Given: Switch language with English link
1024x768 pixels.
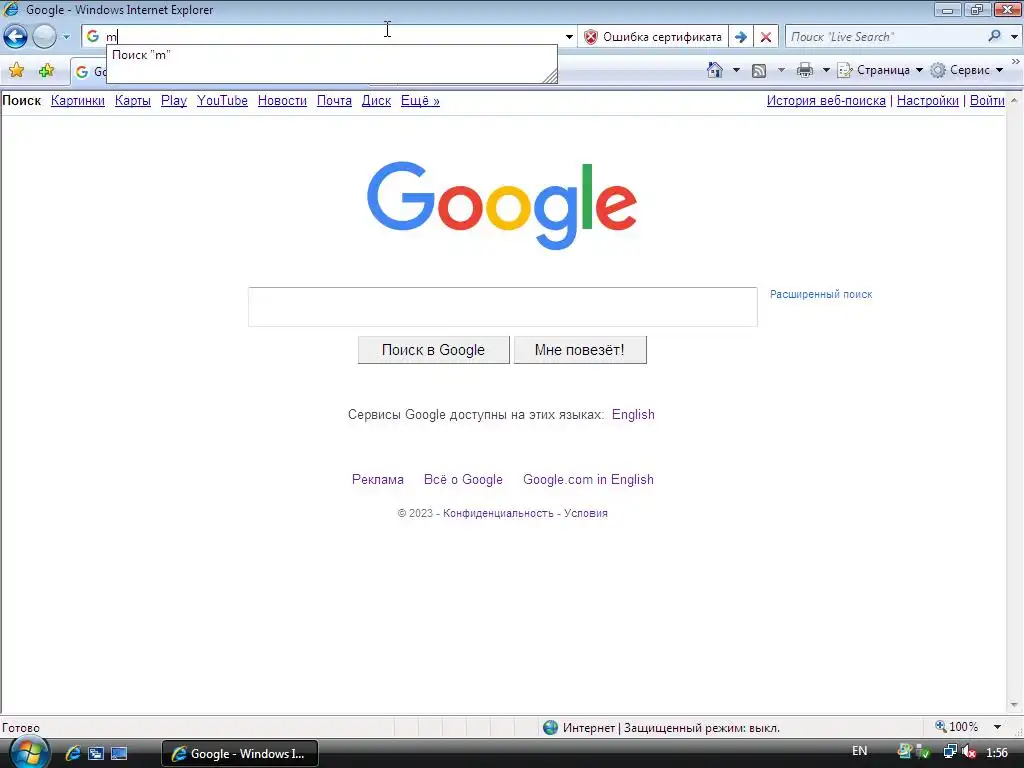Looking at the screenshot, I should pyautogui.click(x=633, y=415).
